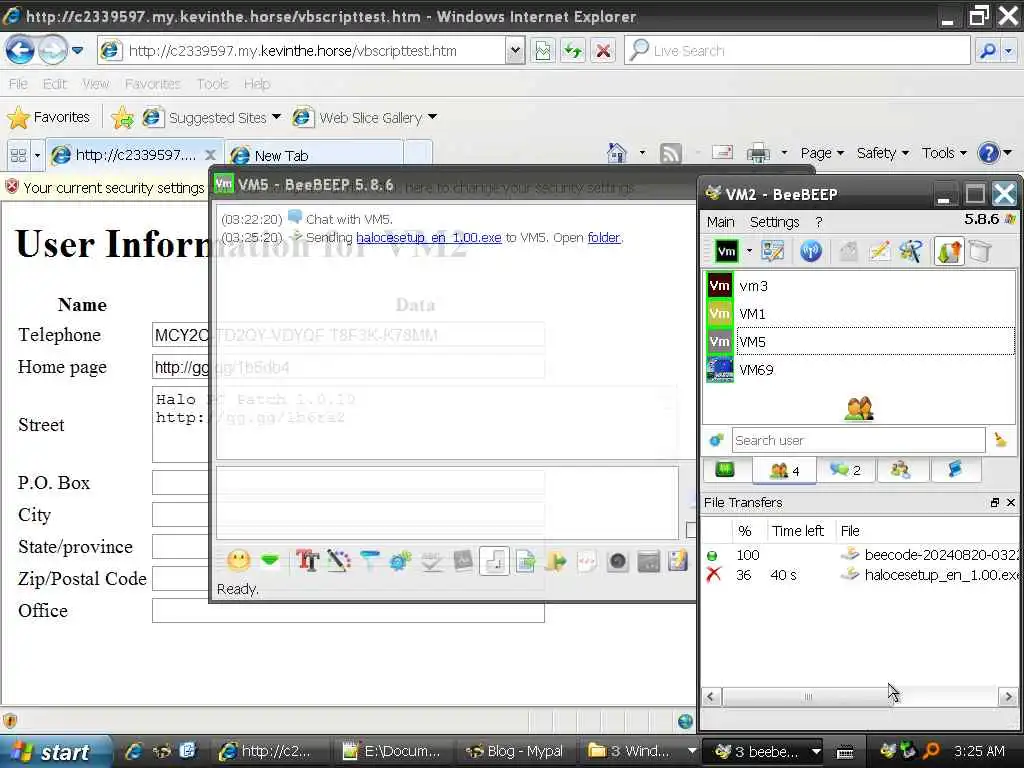
Task: Select user VM69 in contact list
Action: click(861, 370)
